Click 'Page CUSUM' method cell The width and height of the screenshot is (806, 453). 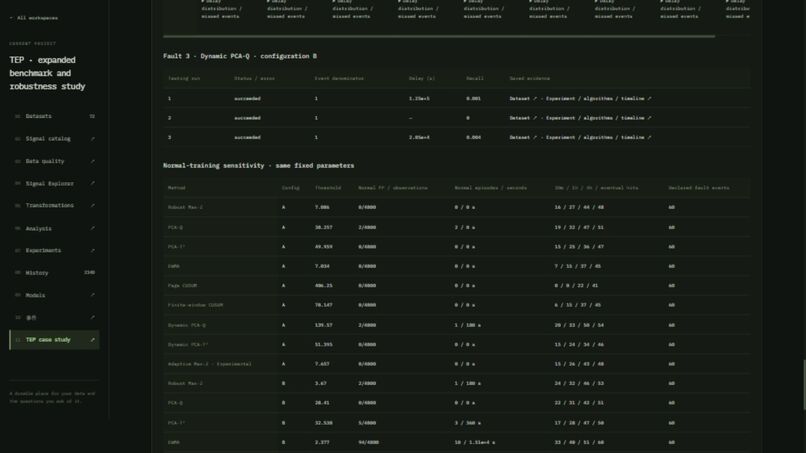tap(182, 285)
